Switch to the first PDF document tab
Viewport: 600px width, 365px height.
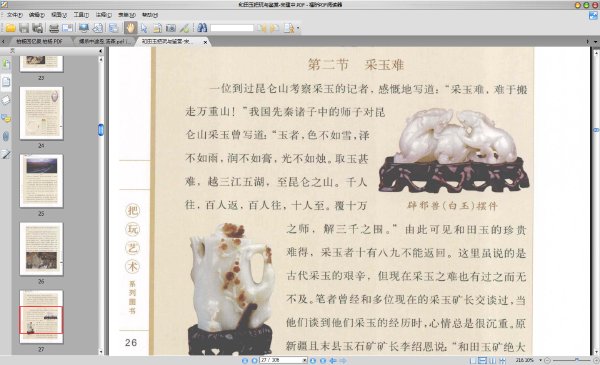(39, 41)
